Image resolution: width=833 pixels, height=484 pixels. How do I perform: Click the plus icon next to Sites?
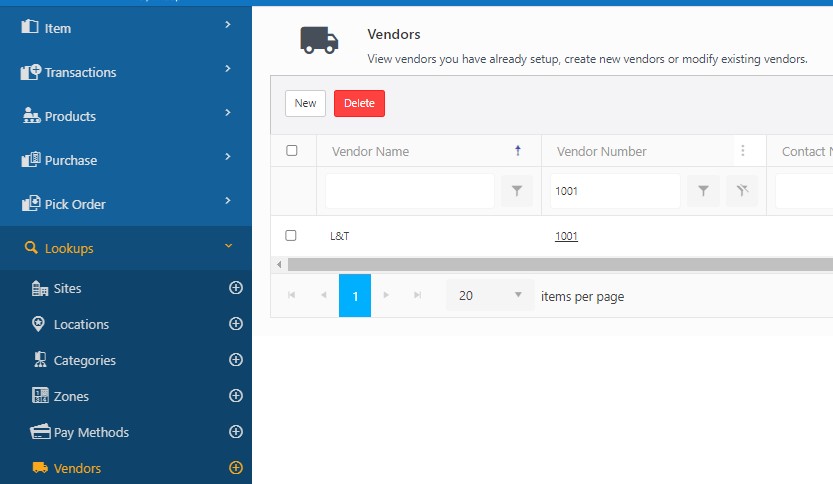(x=236, y=288)
